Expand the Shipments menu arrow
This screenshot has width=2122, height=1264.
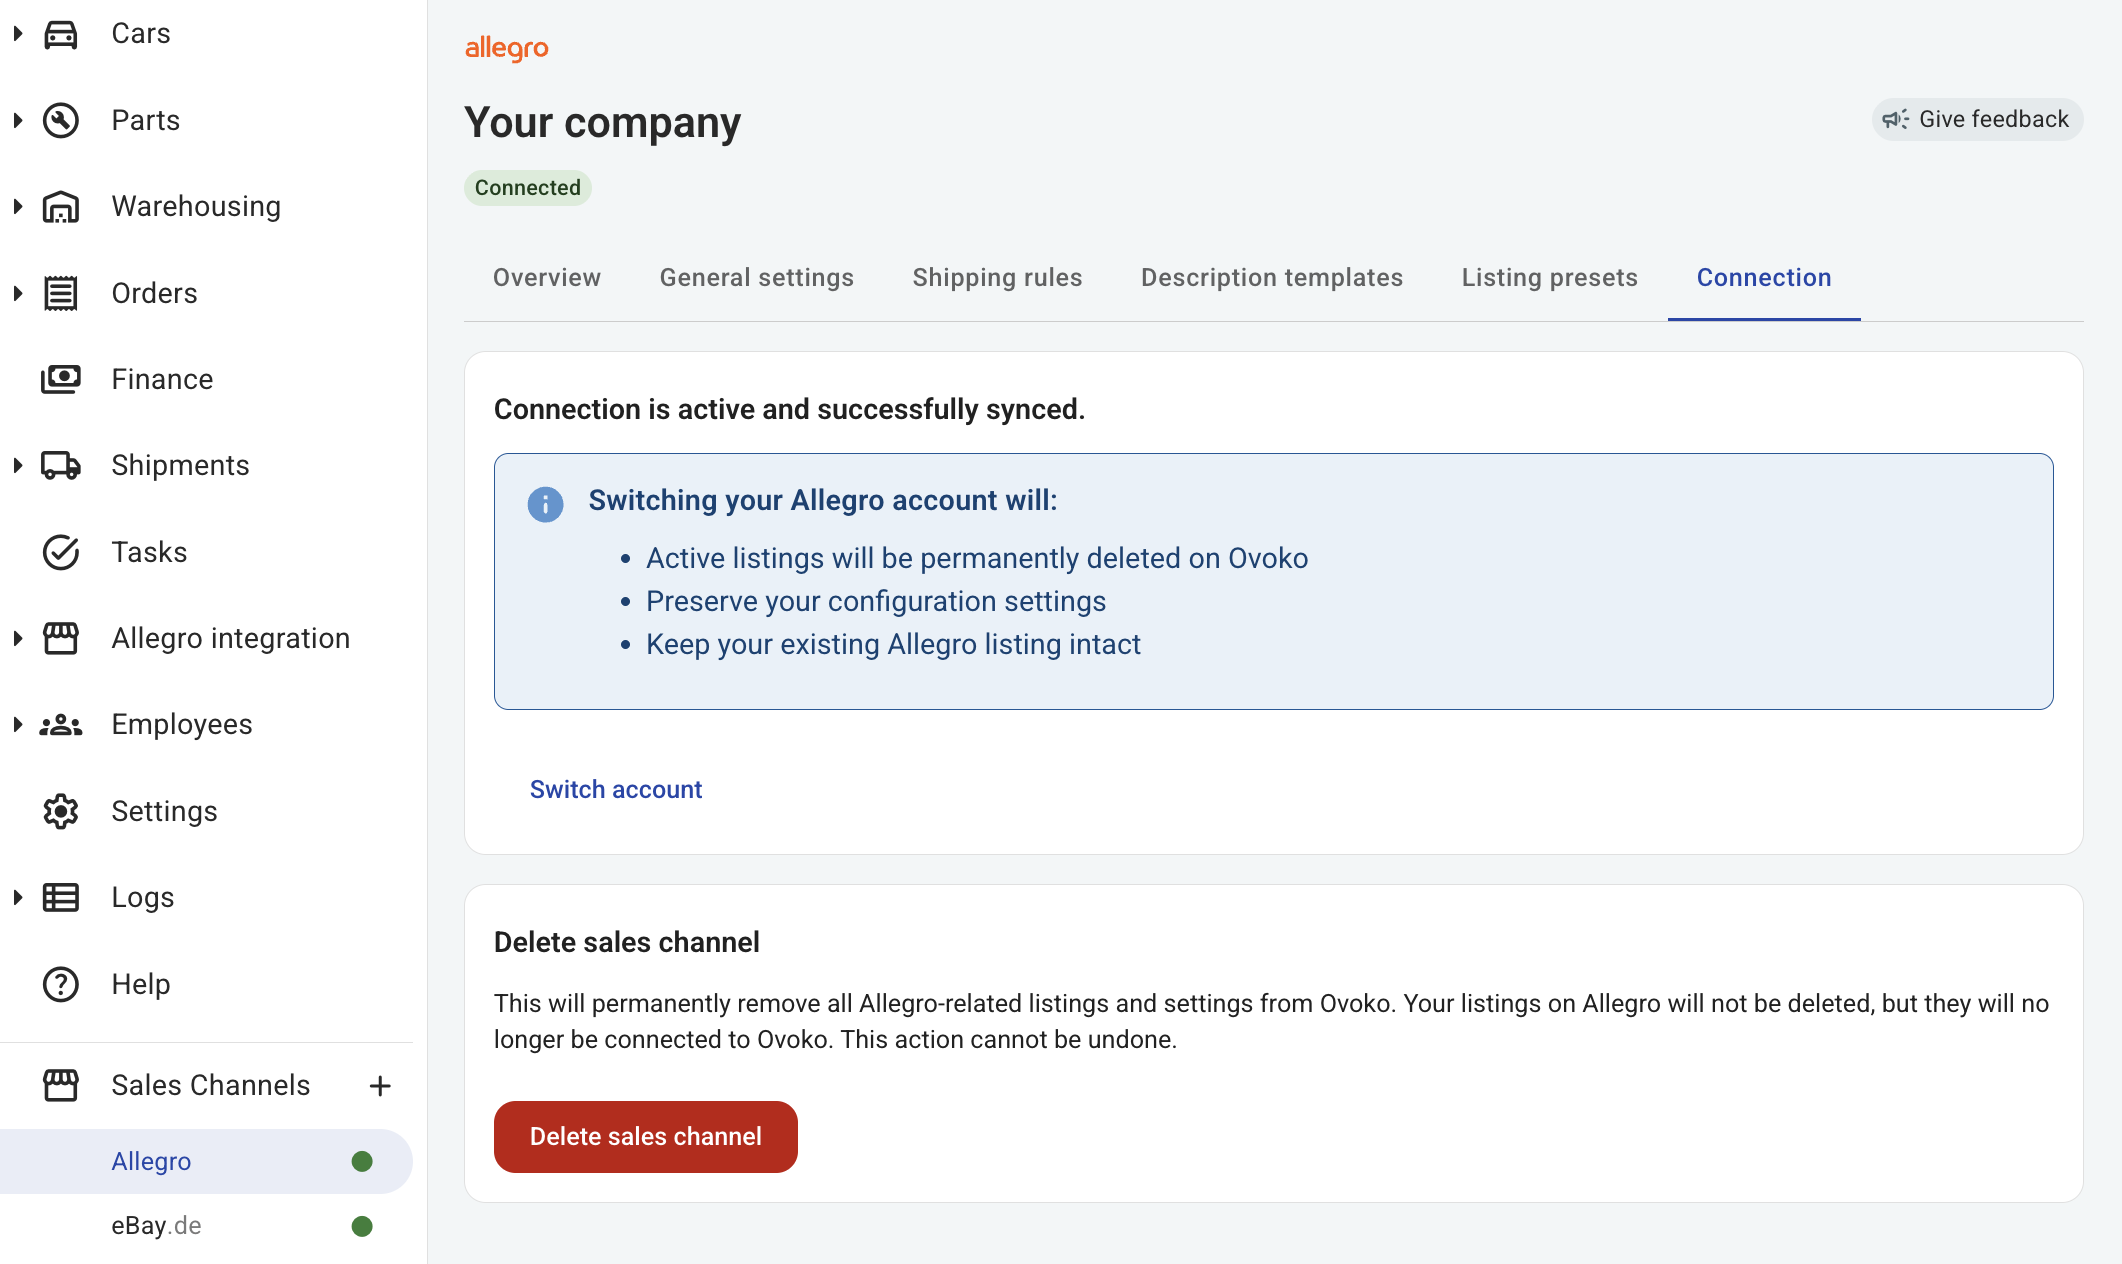click(x=18, y=466)
